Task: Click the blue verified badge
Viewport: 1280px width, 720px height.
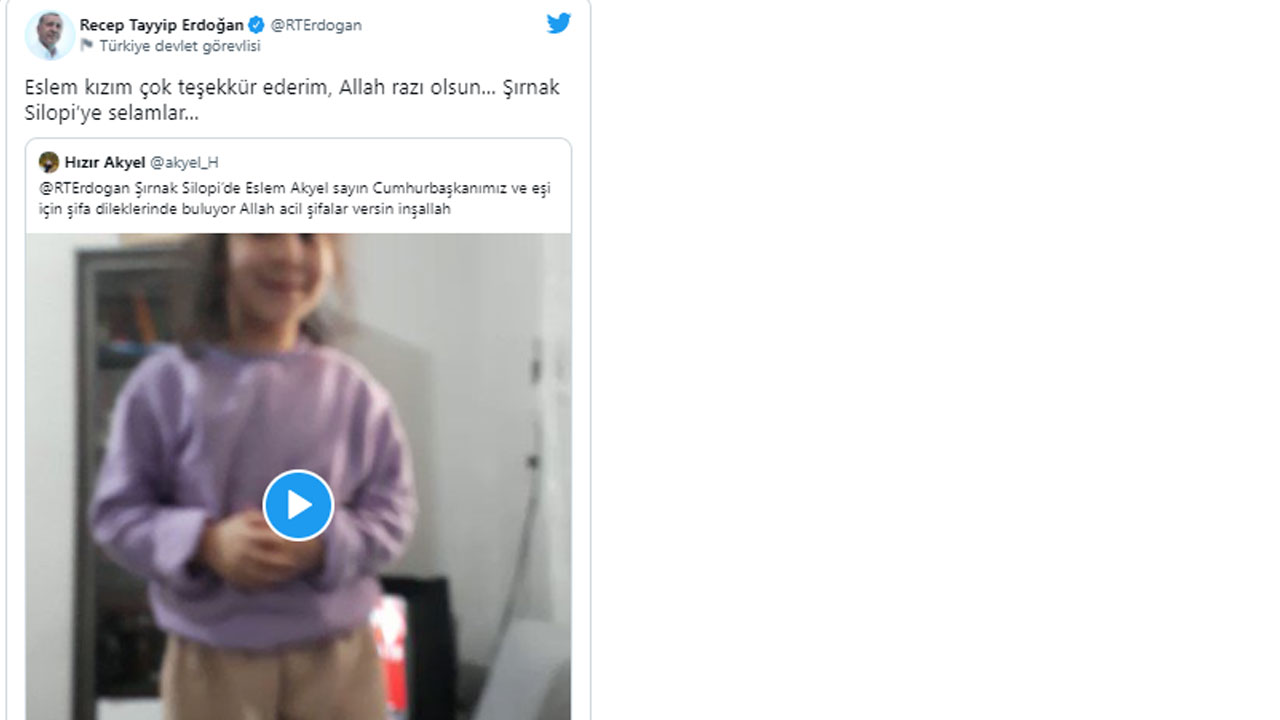Action: (257, 25)
